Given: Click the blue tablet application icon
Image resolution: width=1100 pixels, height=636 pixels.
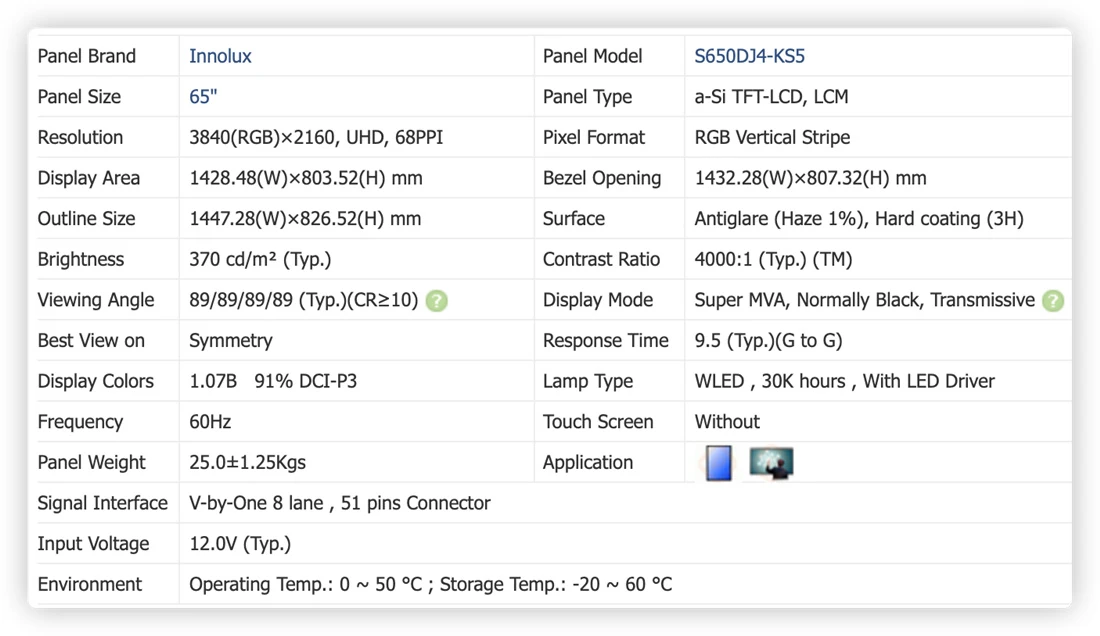Looking at the screenshot, I should pyautogui.click(x=718, y=463).
